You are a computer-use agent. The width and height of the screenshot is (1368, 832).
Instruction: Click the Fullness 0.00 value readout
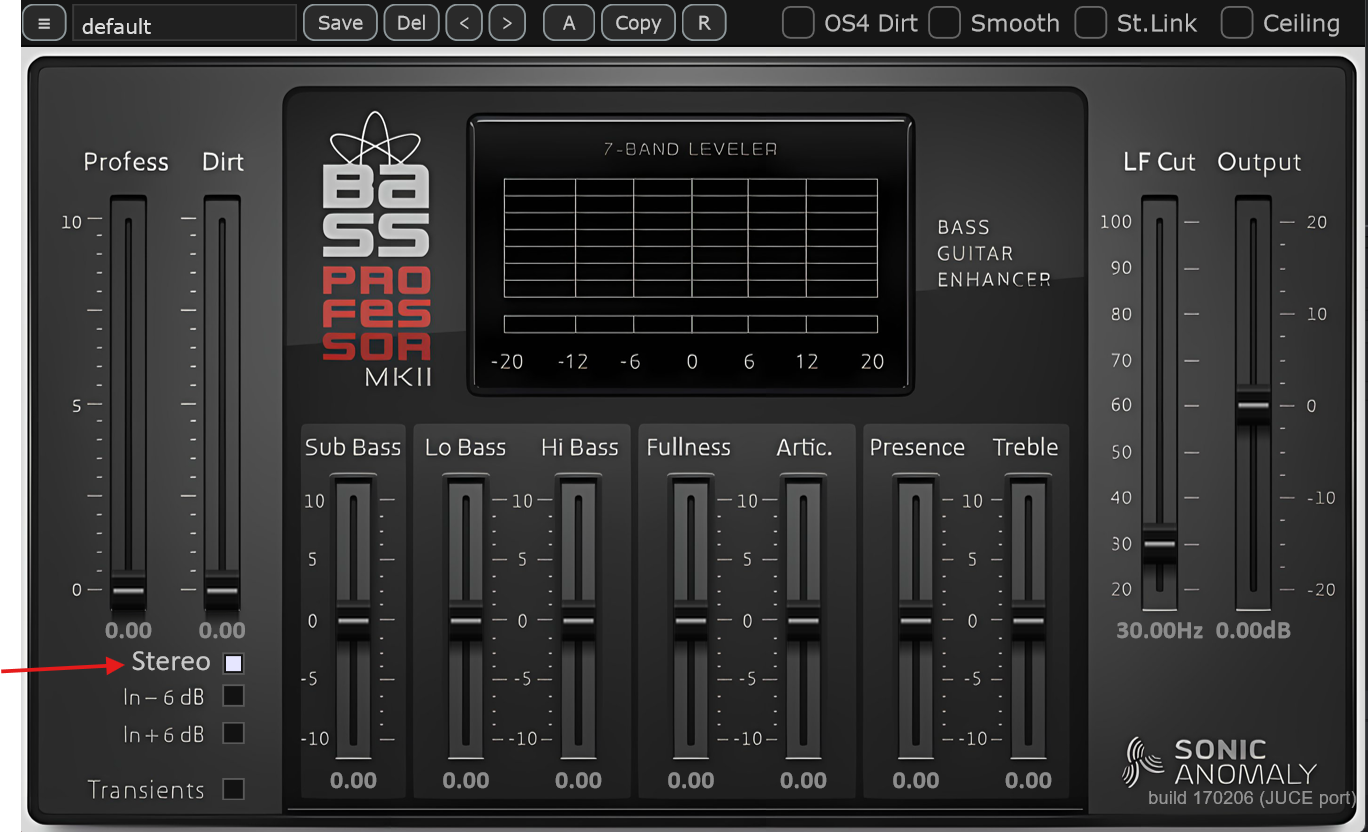690,781
